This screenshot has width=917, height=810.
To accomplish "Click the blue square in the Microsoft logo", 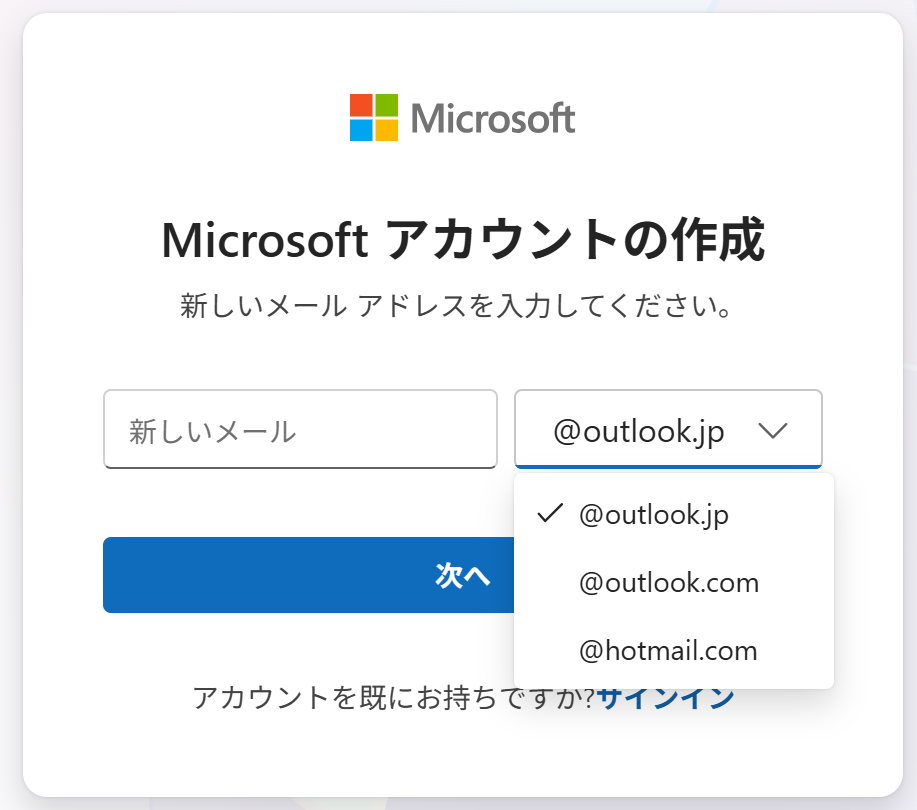I will click(x=362, y=128).
